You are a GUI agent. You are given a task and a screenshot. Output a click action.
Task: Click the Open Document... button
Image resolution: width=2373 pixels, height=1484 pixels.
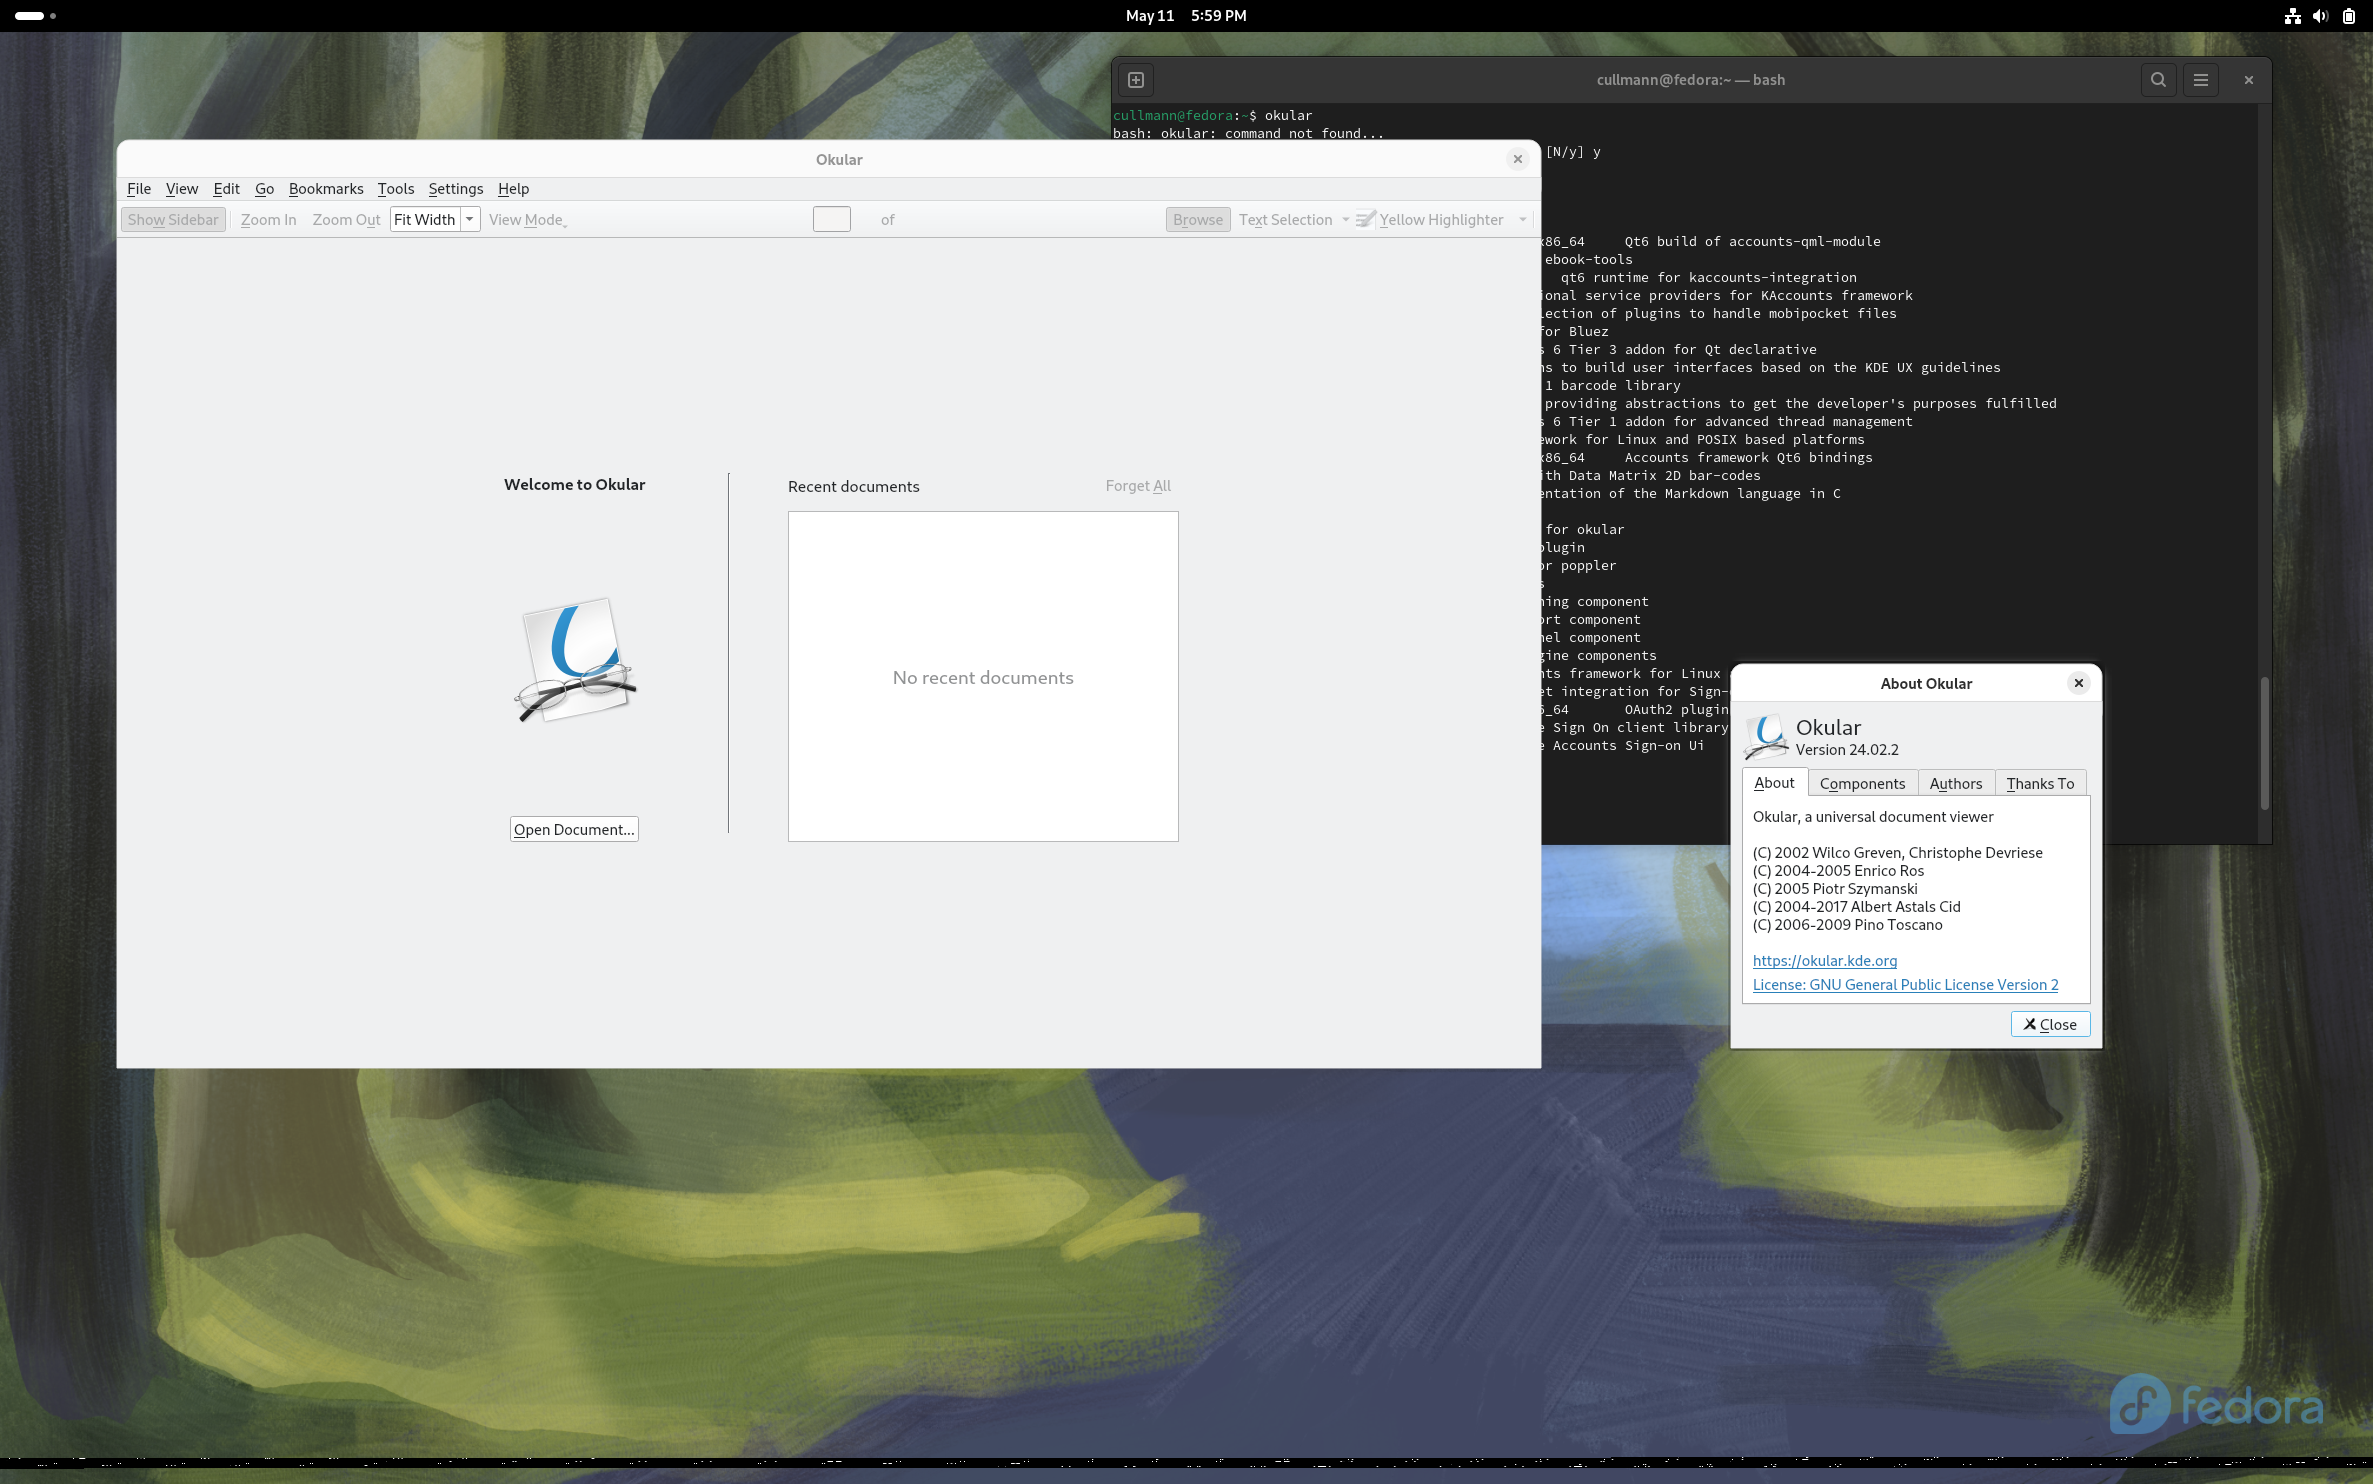tap(574, 829)
